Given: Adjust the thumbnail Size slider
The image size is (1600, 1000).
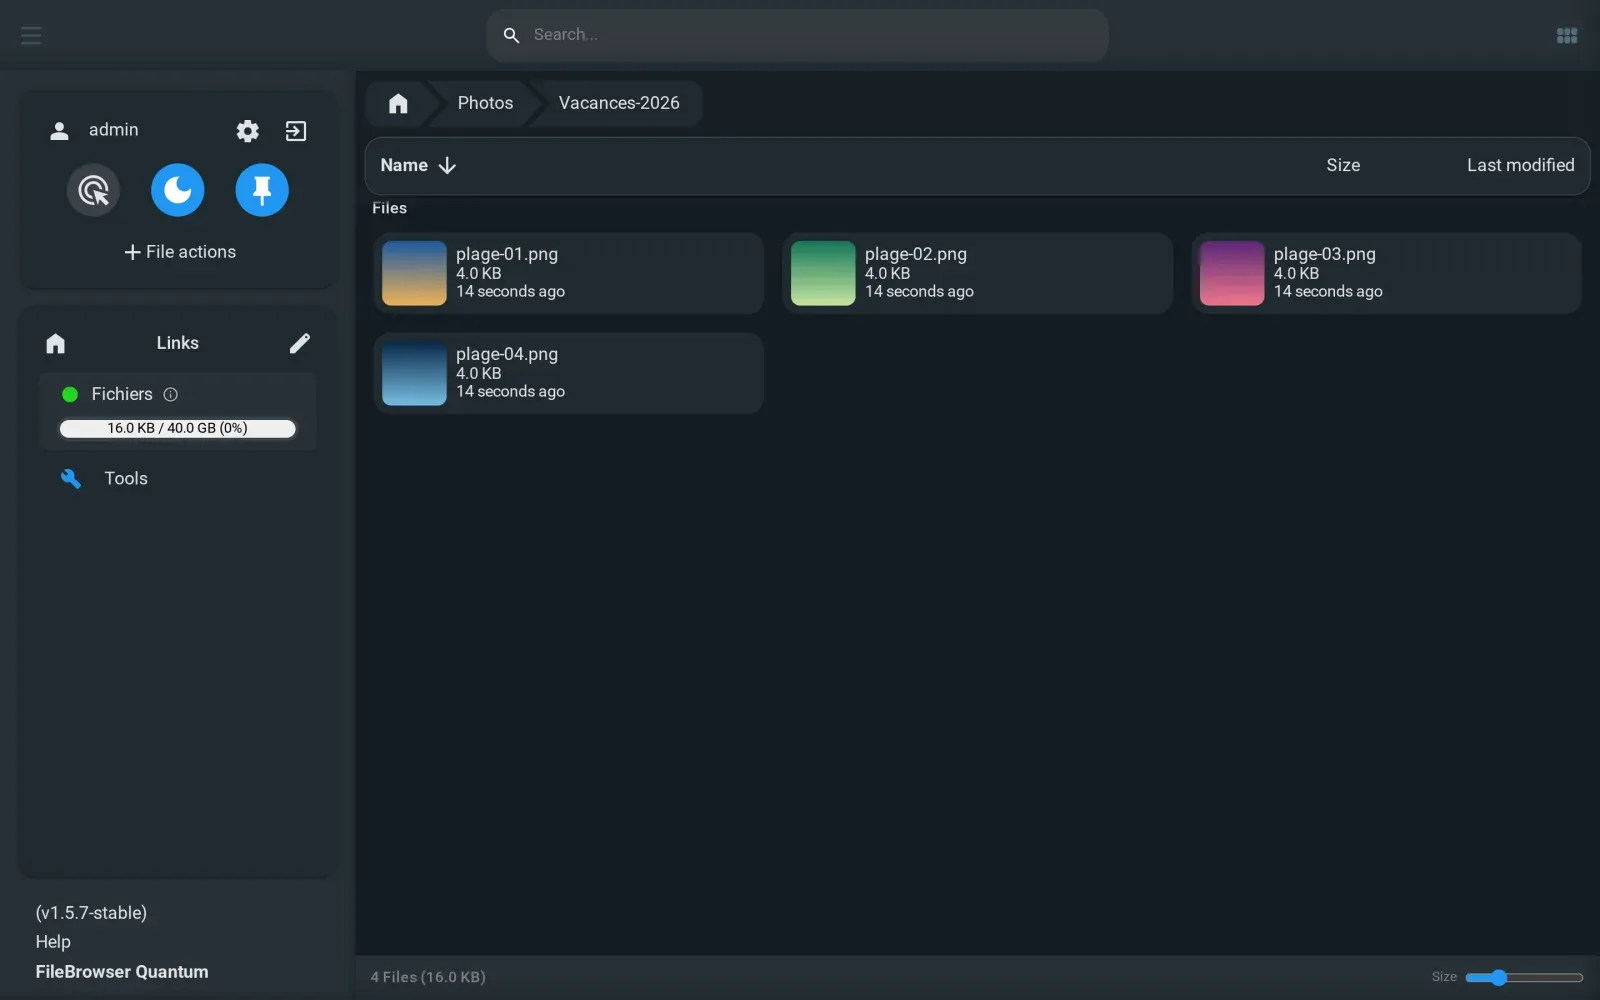Looking at the screenshot, I should (1524, 978).
